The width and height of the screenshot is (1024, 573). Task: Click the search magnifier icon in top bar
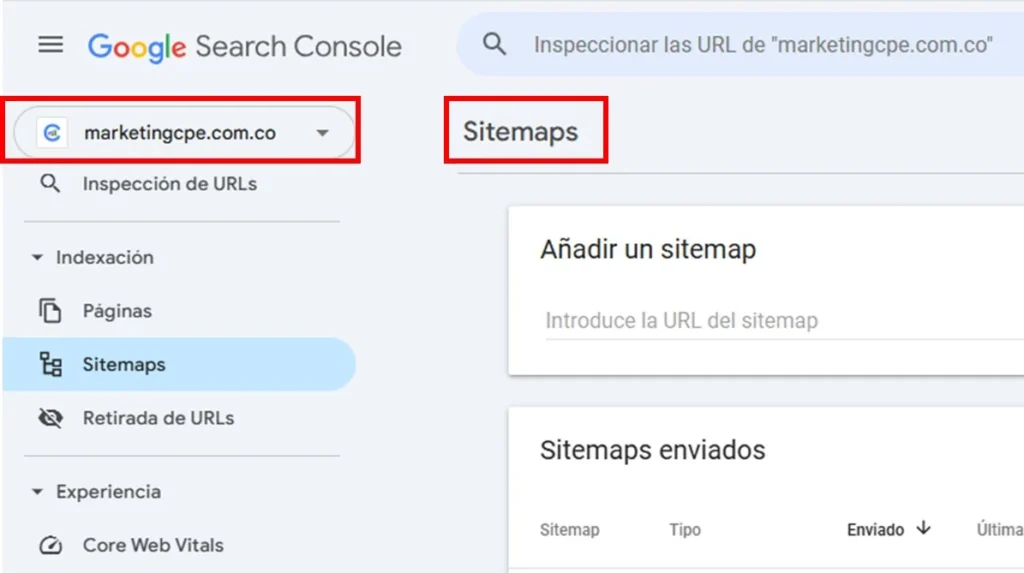pyautogui.click(x=494, y=44)
